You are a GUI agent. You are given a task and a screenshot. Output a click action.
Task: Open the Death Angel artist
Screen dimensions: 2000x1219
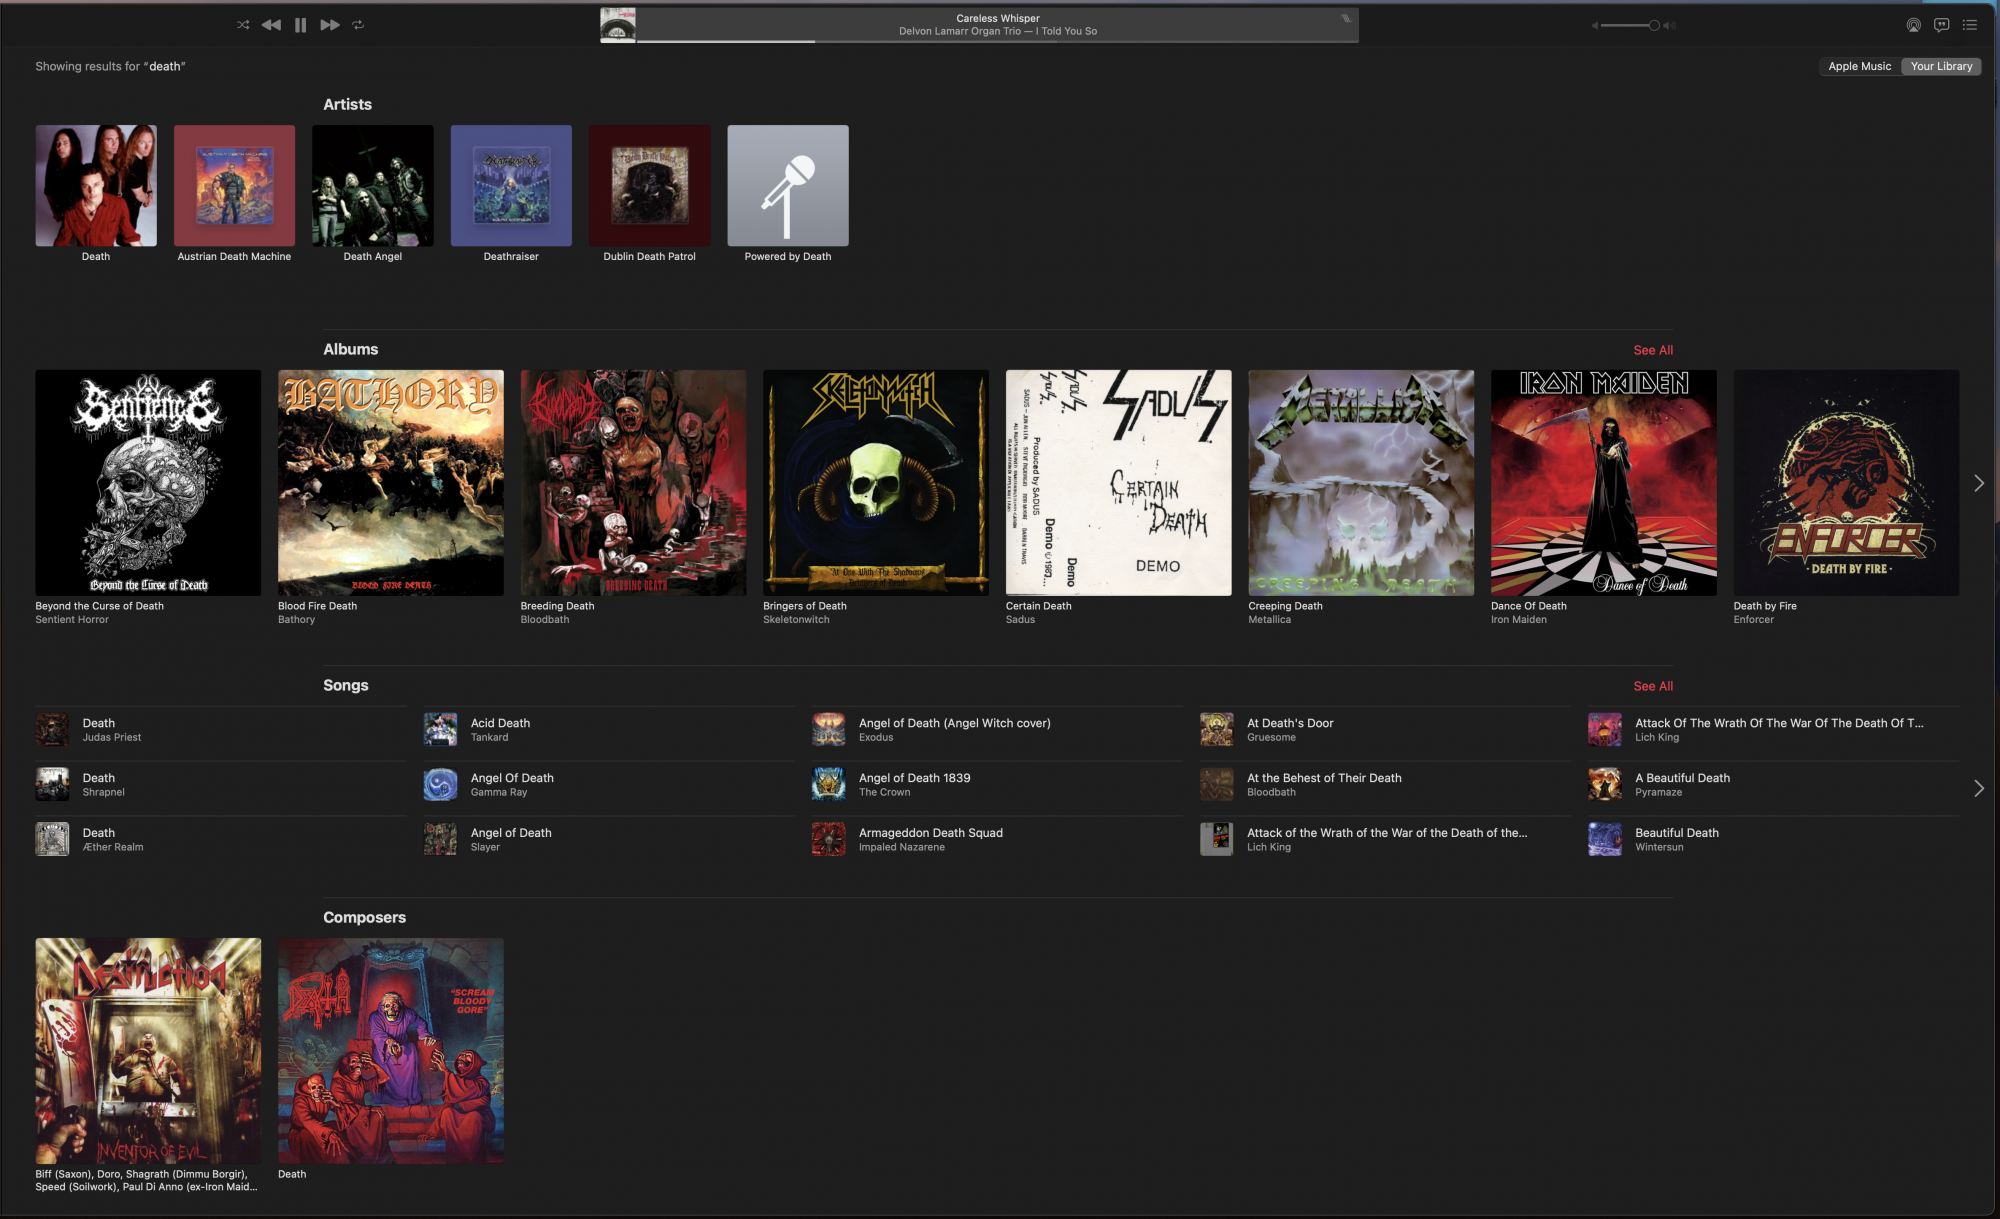click(373, 186)
